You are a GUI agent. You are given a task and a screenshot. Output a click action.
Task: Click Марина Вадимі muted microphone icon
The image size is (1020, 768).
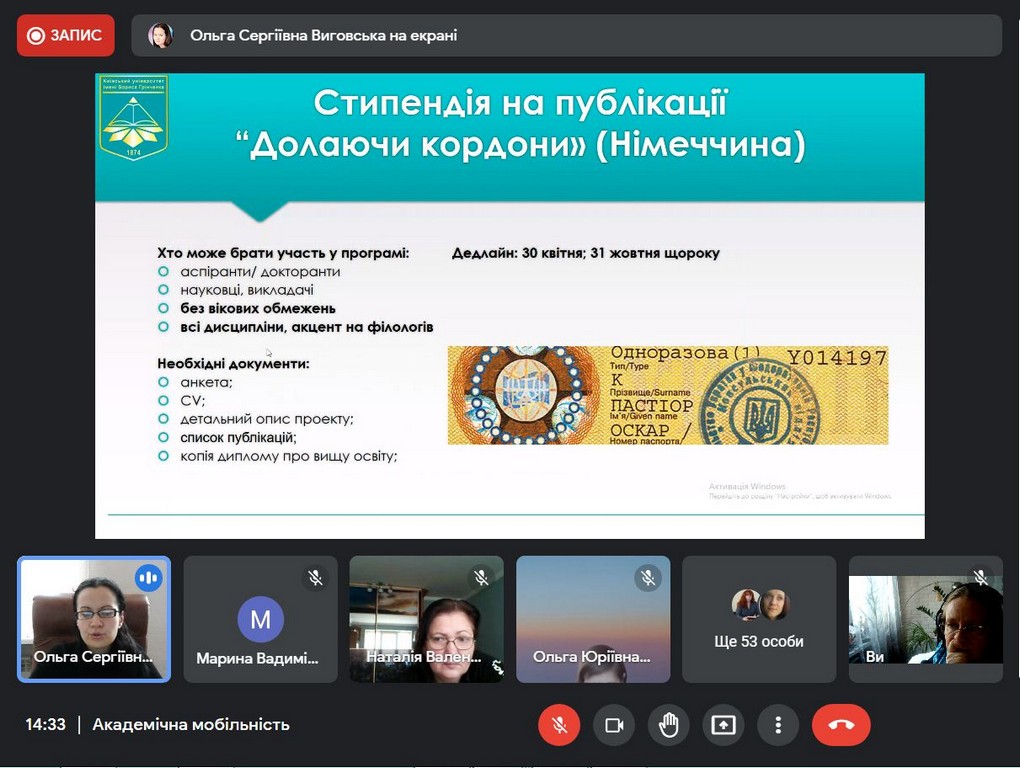(x=315, y=577)
